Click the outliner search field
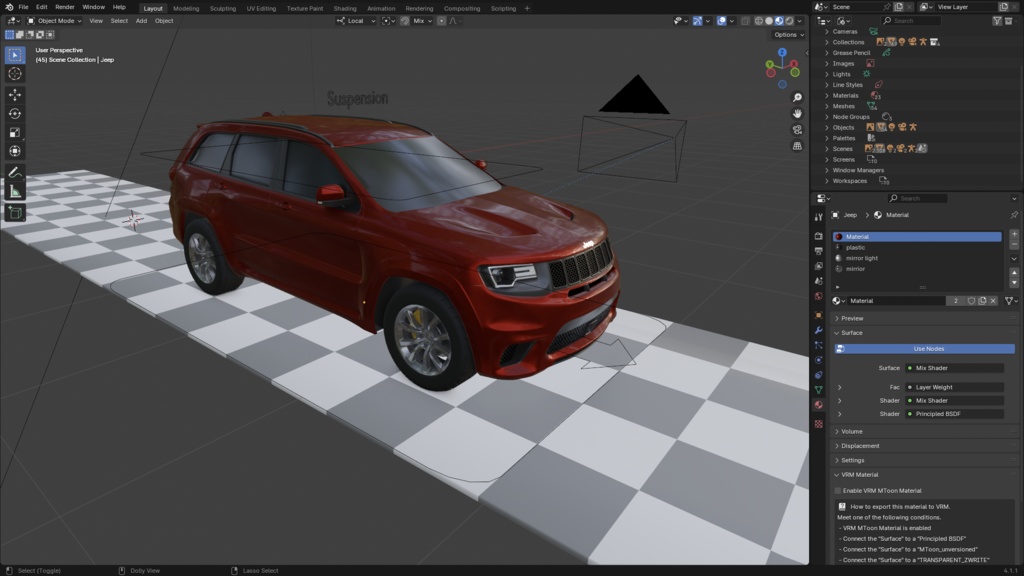Image resolution: width=1024 pixels, height=576 pixels. 911,21
